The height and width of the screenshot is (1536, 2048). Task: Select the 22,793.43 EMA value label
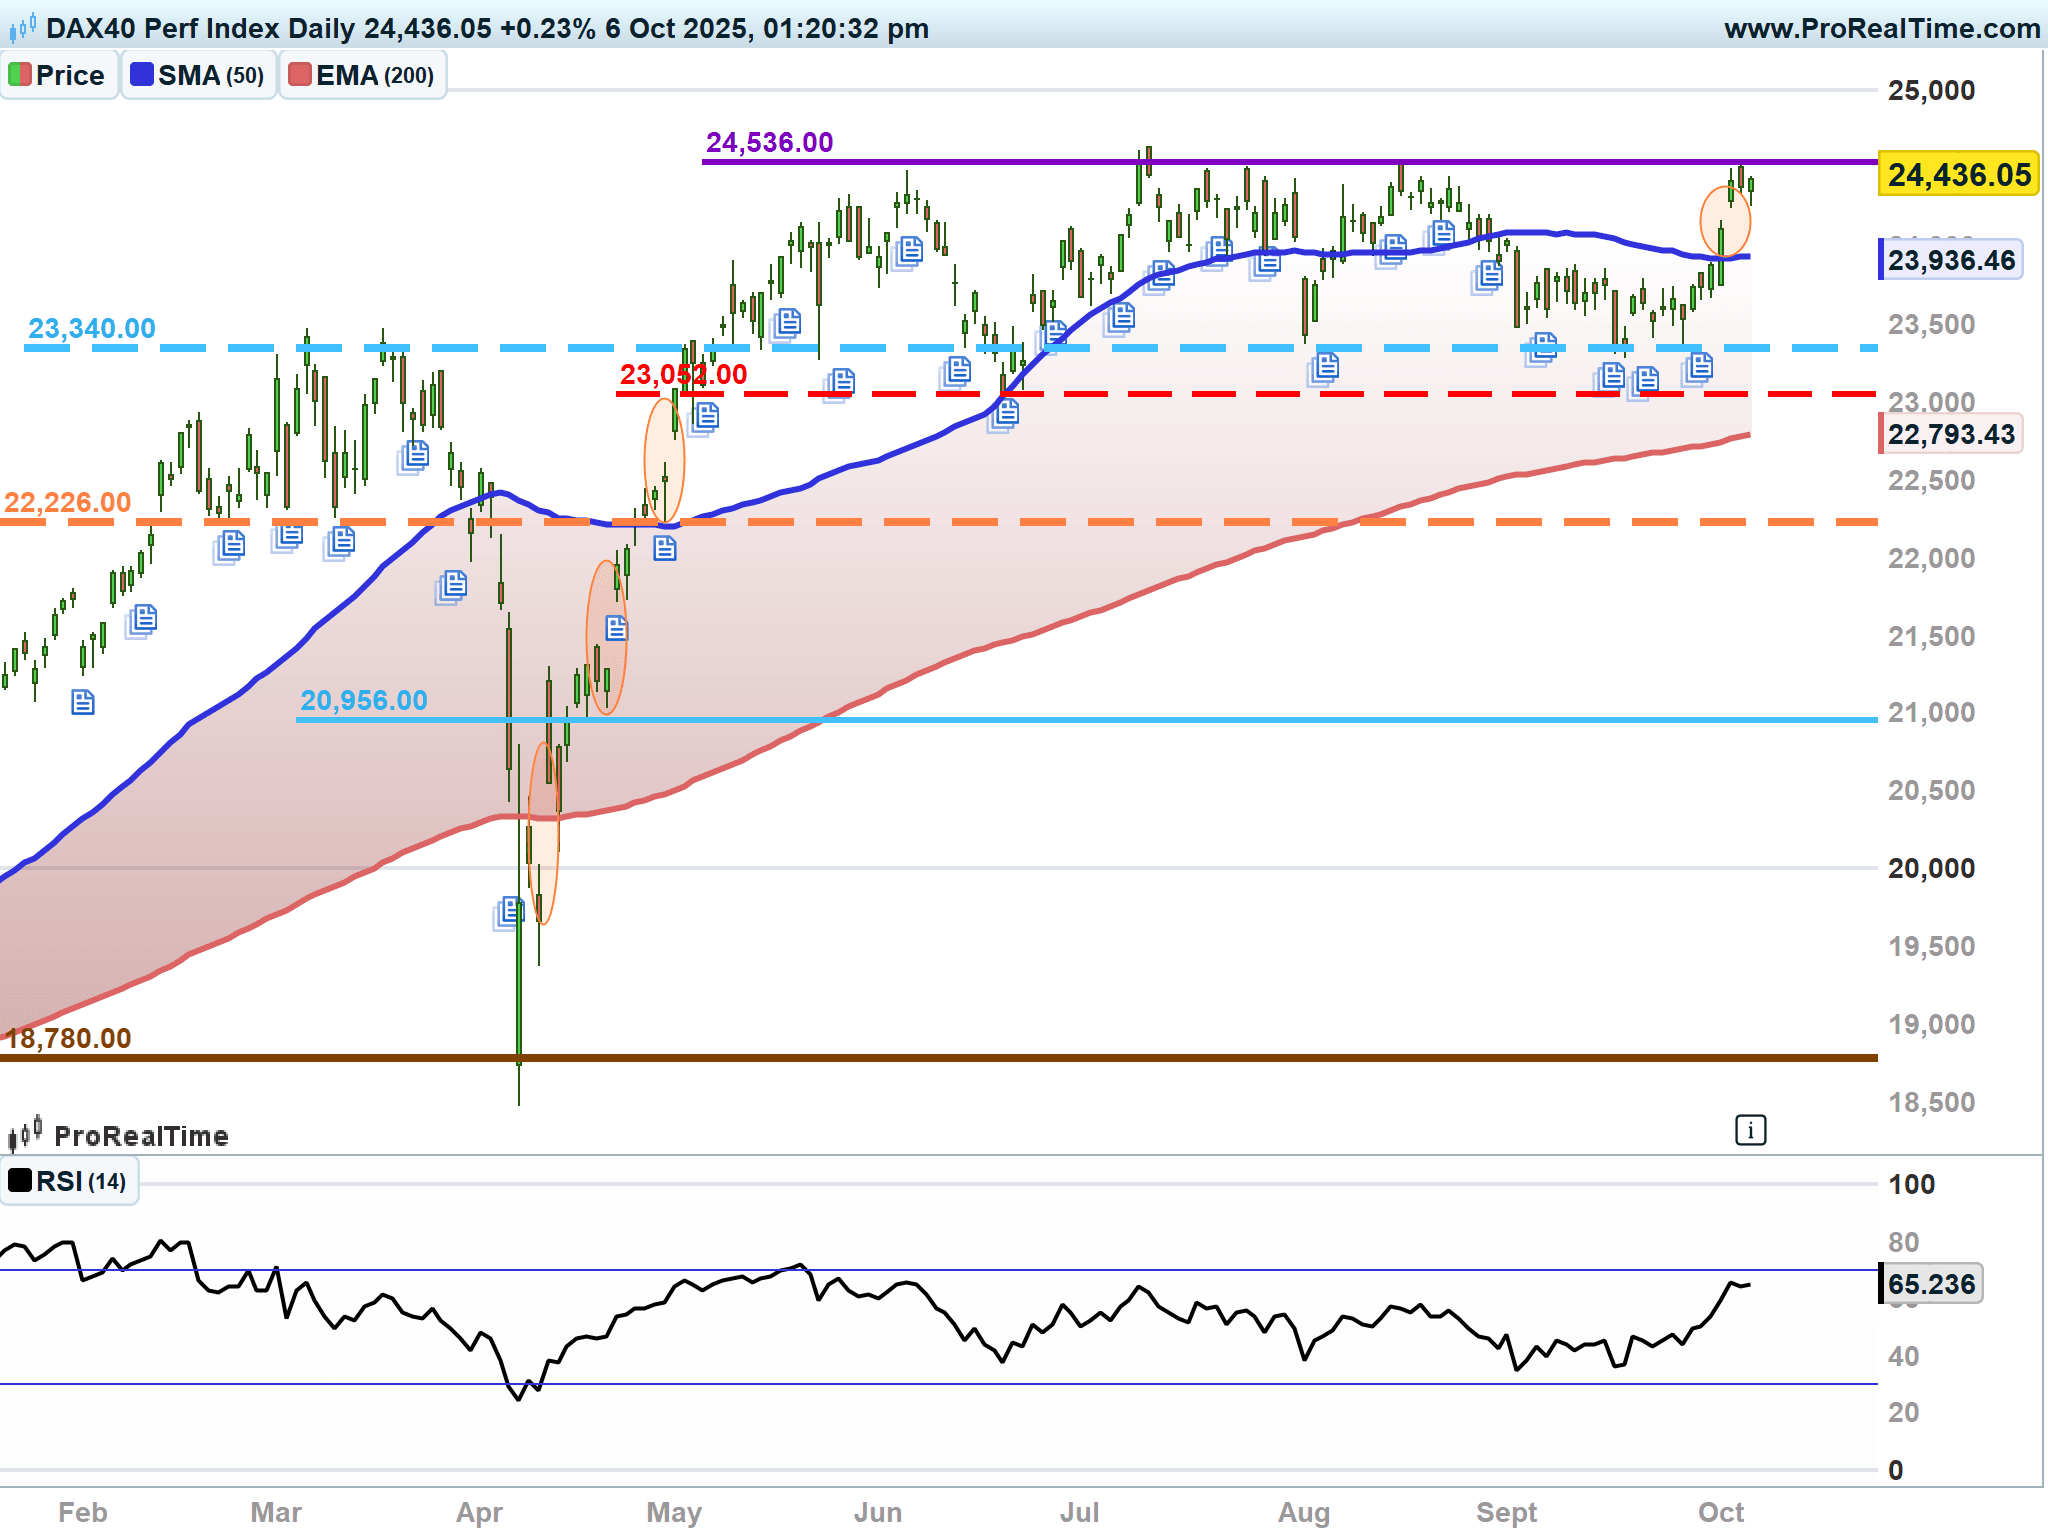(1951, 435)
